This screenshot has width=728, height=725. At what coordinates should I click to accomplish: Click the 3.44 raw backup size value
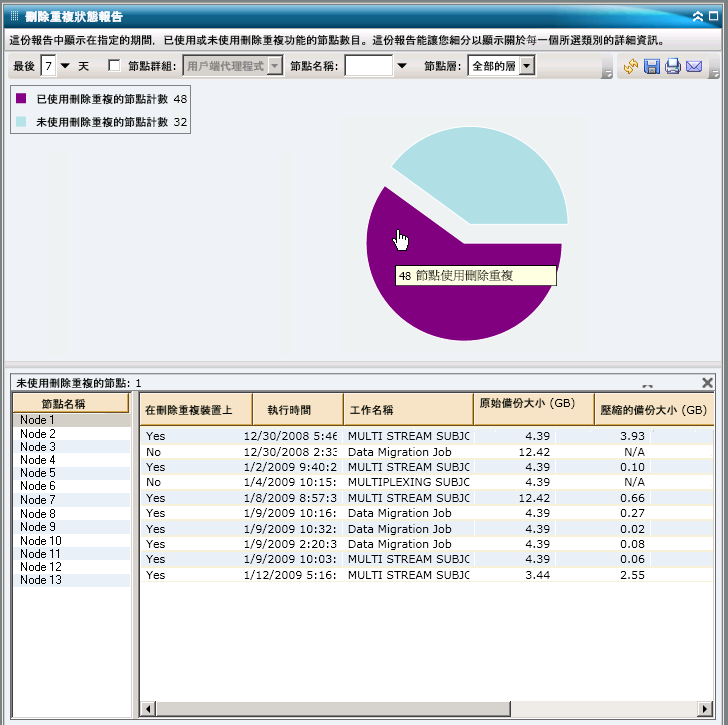tap(537, 575)
